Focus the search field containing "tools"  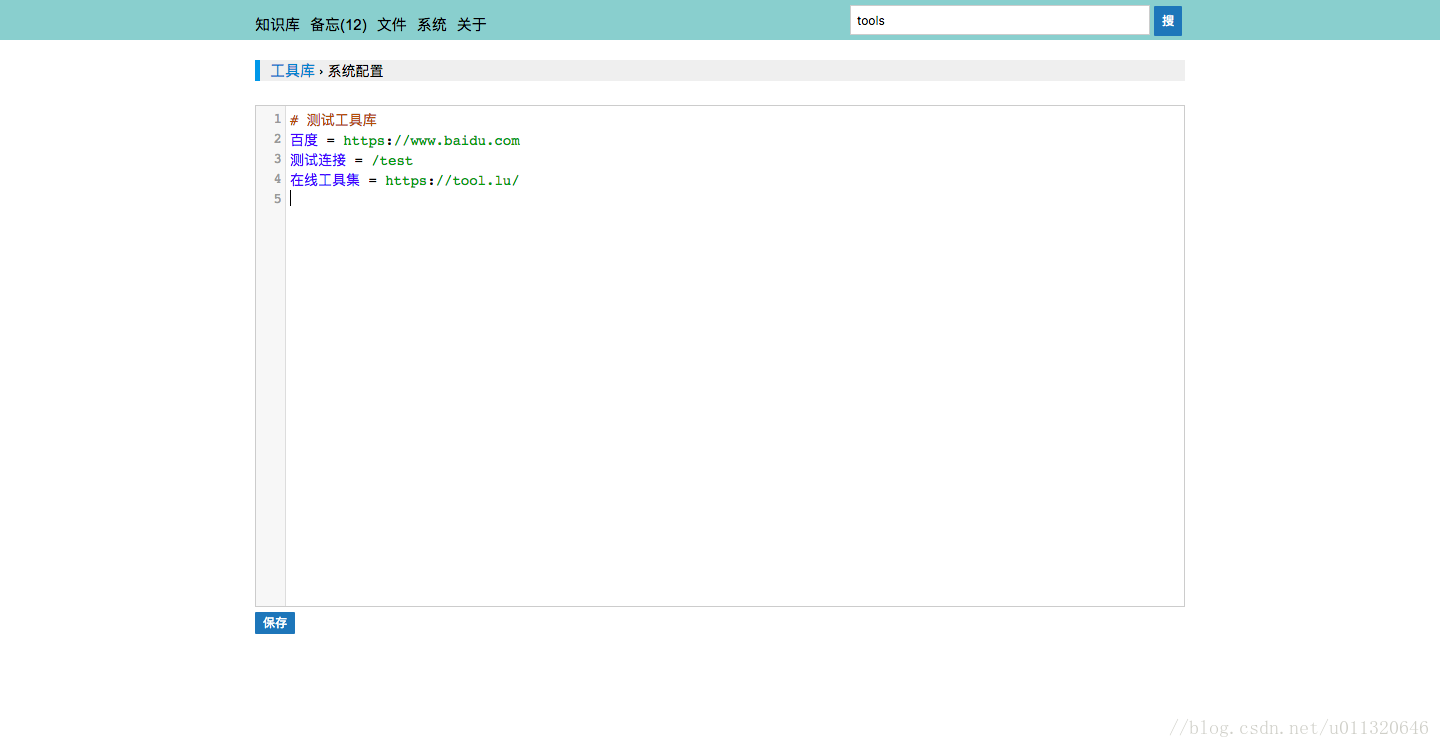1000,20
